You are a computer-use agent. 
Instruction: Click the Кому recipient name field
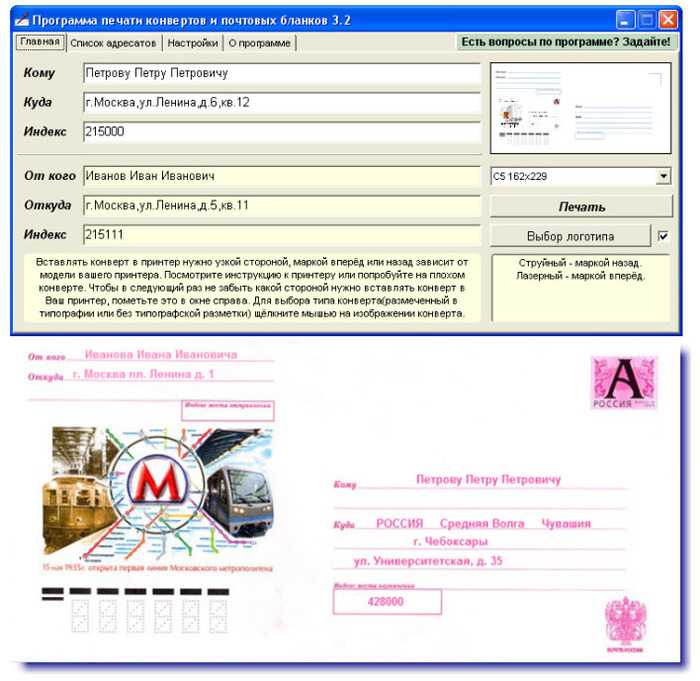point(282,73)
